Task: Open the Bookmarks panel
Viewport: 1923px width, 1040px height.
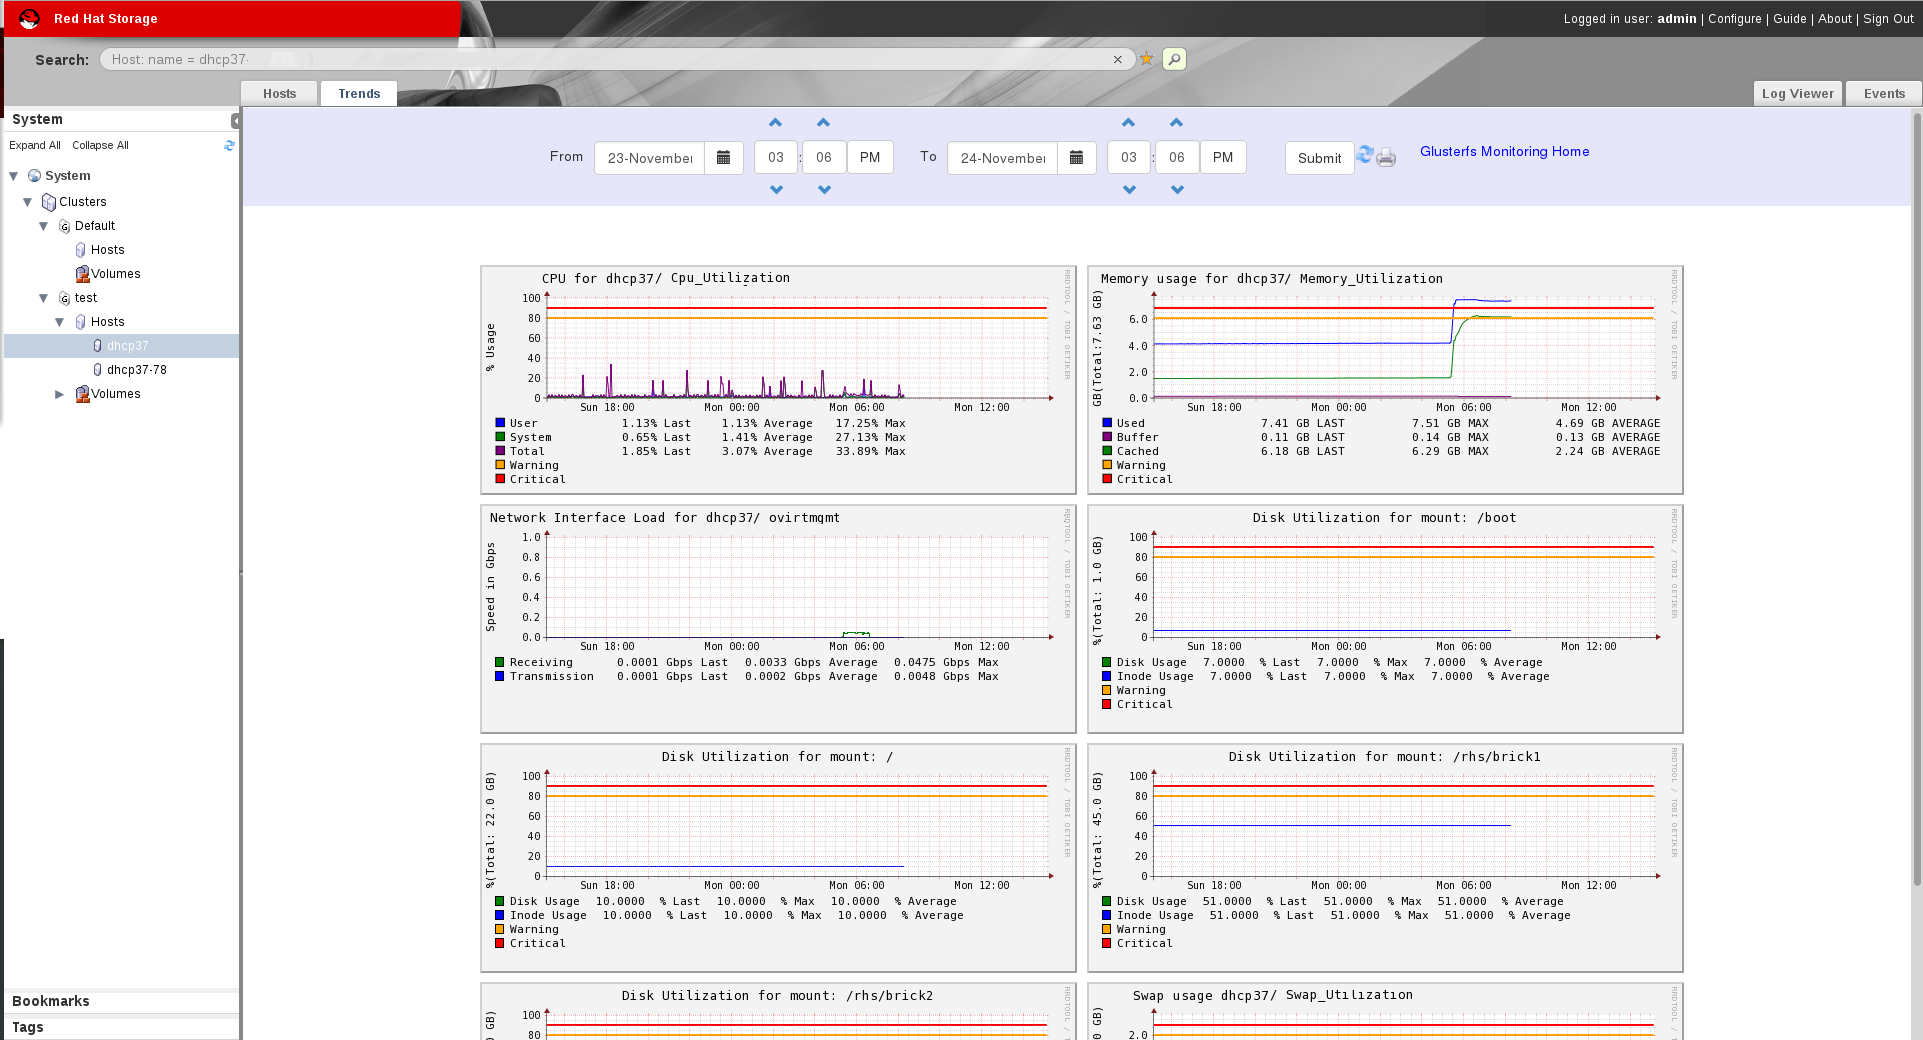Action: tap(121, 1001)
